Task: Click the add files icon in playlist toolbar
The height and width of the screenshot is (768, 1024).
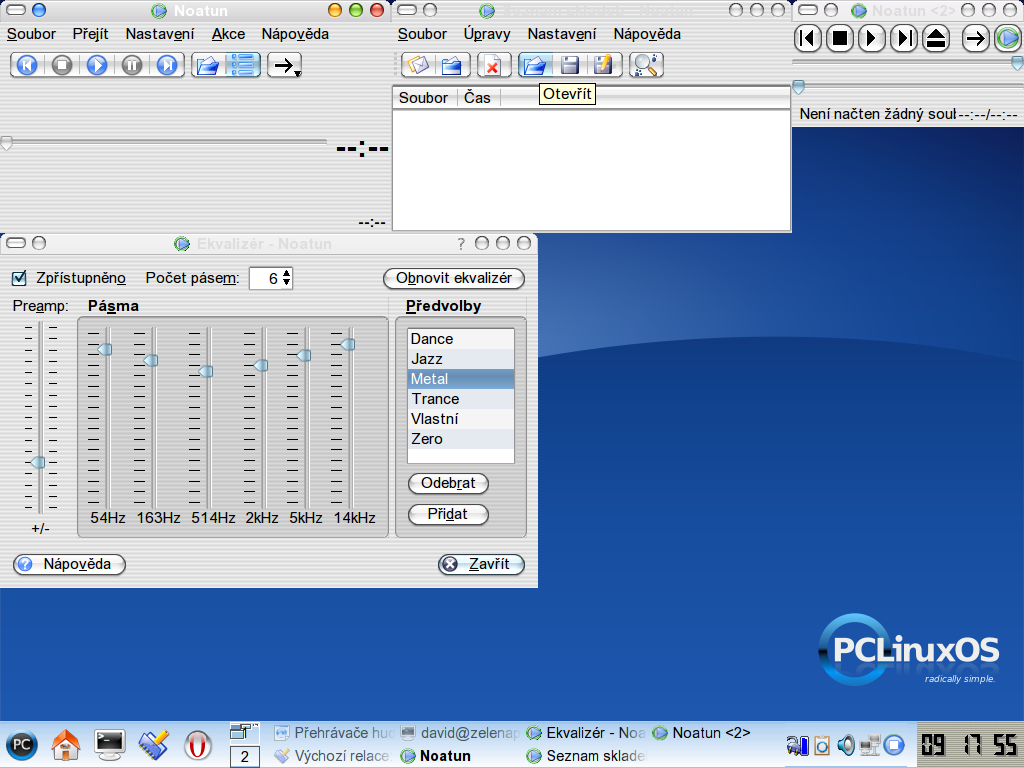Action: (x=418, y=65)
